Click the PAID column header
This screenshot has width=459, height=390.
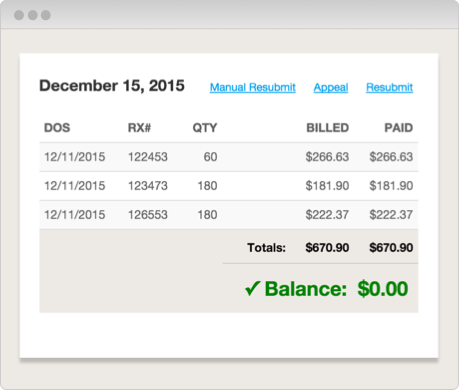399,128
